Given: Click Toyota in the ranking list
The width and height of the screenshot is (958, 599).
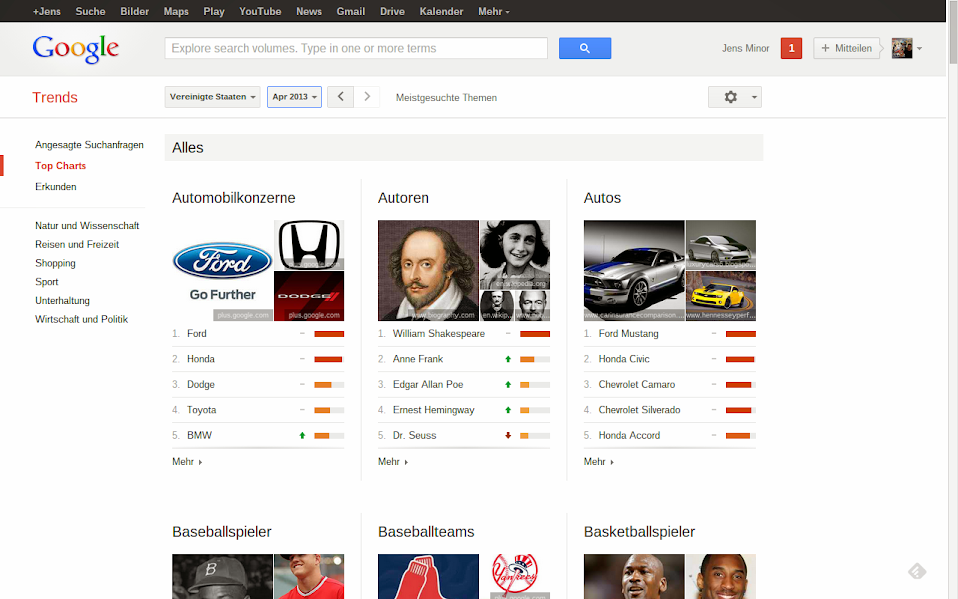Looking at the screenshot, I should click(202, 410).
